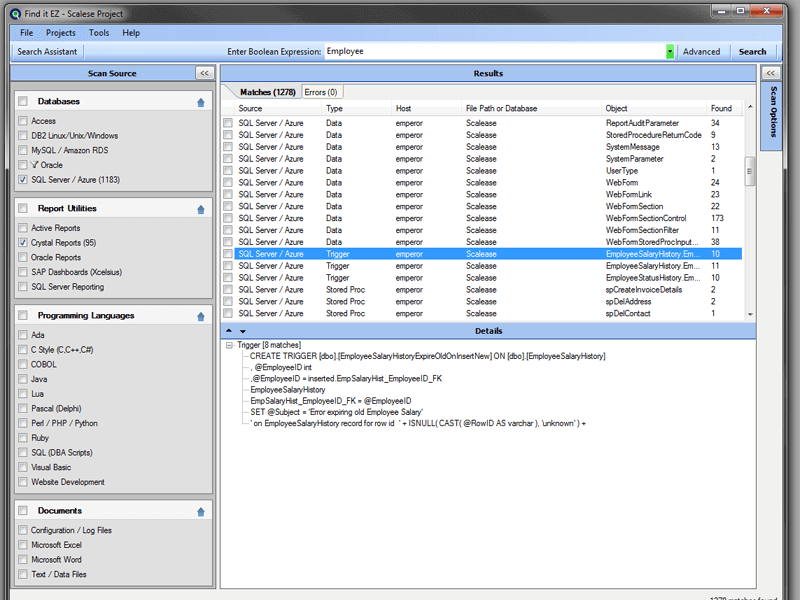Click the Find it EZ app icon in title bar
The height and width of the screenshot is (600, 800).
point(16,14)
